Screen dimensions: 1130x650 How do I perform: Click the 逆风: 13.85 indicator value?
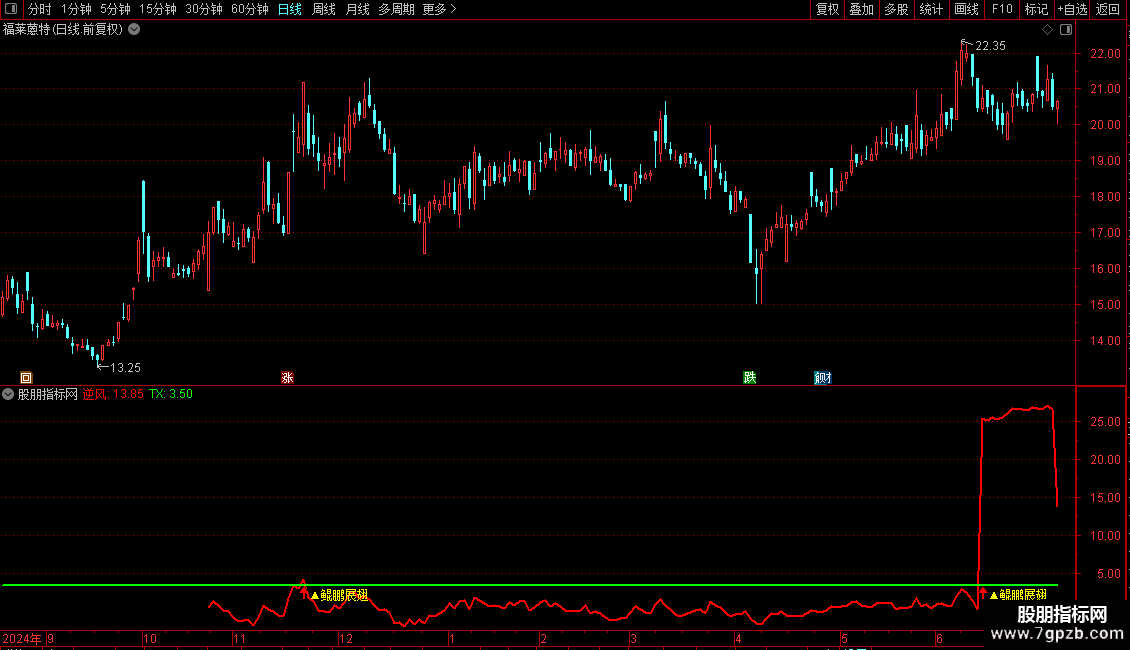coord(113,394)
